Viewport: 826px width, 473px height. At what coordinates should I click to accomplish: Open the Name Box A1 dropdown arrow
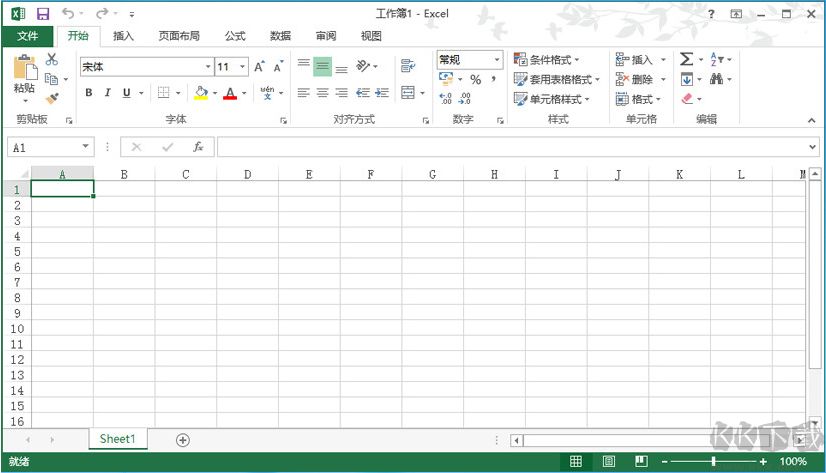point(85,146)
